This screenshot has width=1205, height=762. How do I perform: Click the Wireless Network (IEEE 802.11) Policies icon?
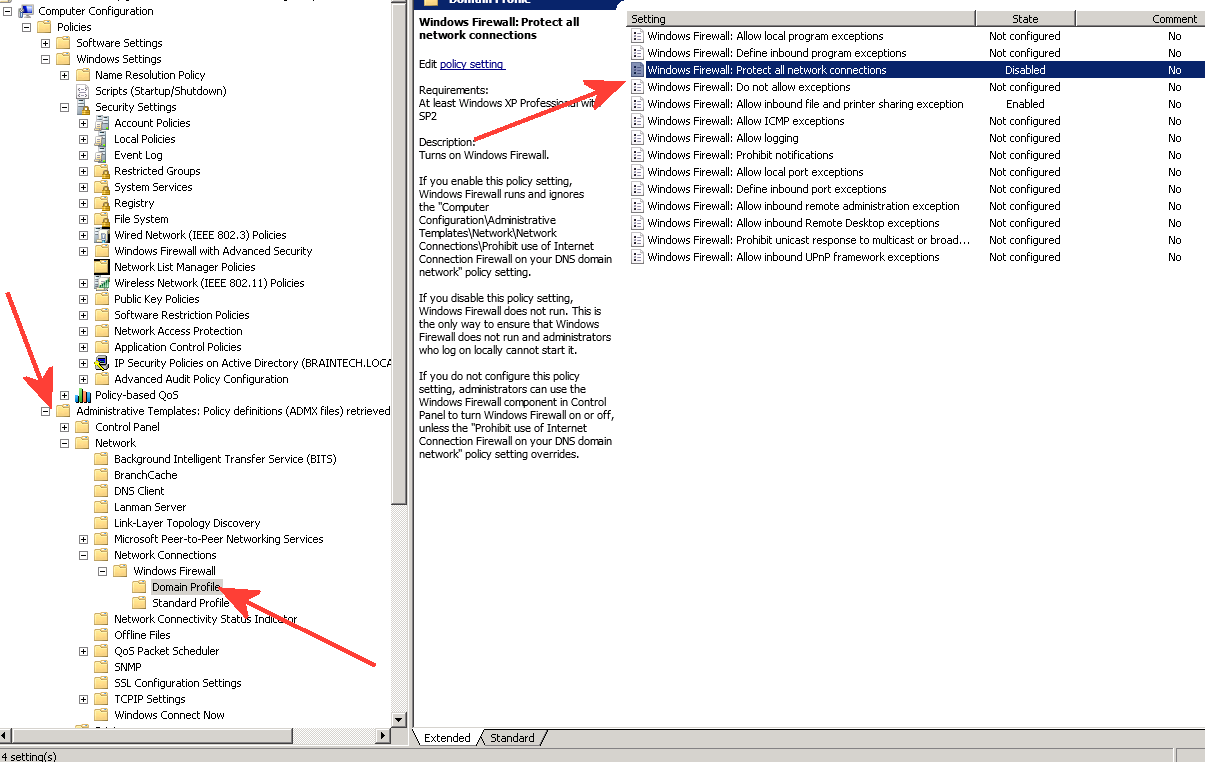click(101, 283)
